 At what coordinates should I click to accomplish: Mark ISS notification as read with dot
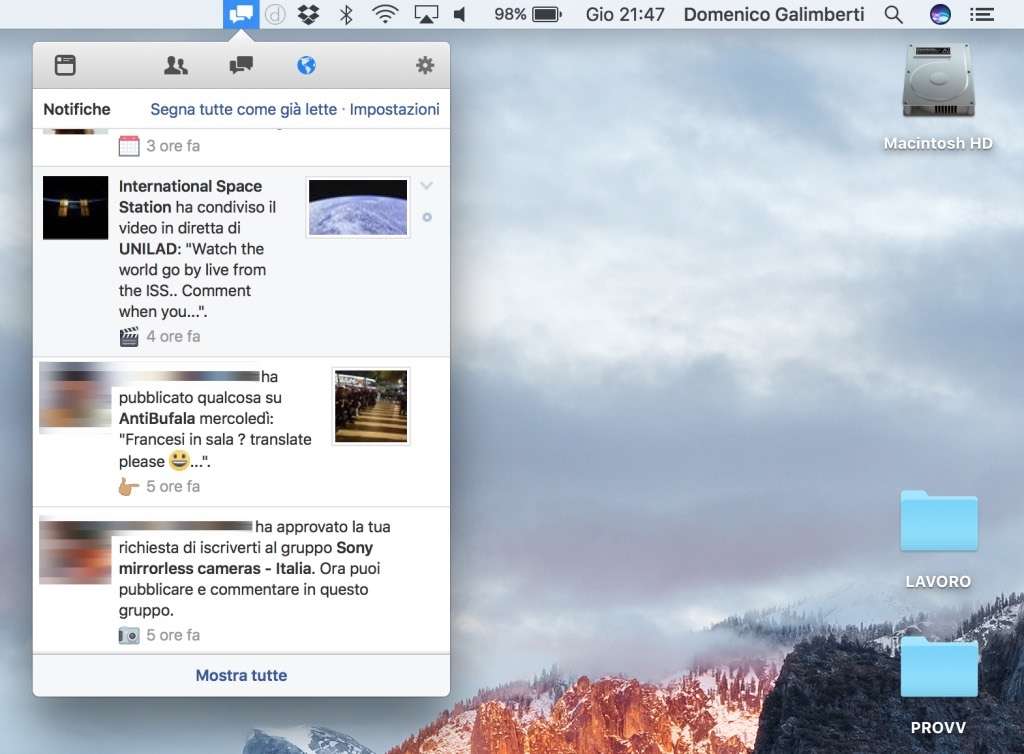click(427, 217)
